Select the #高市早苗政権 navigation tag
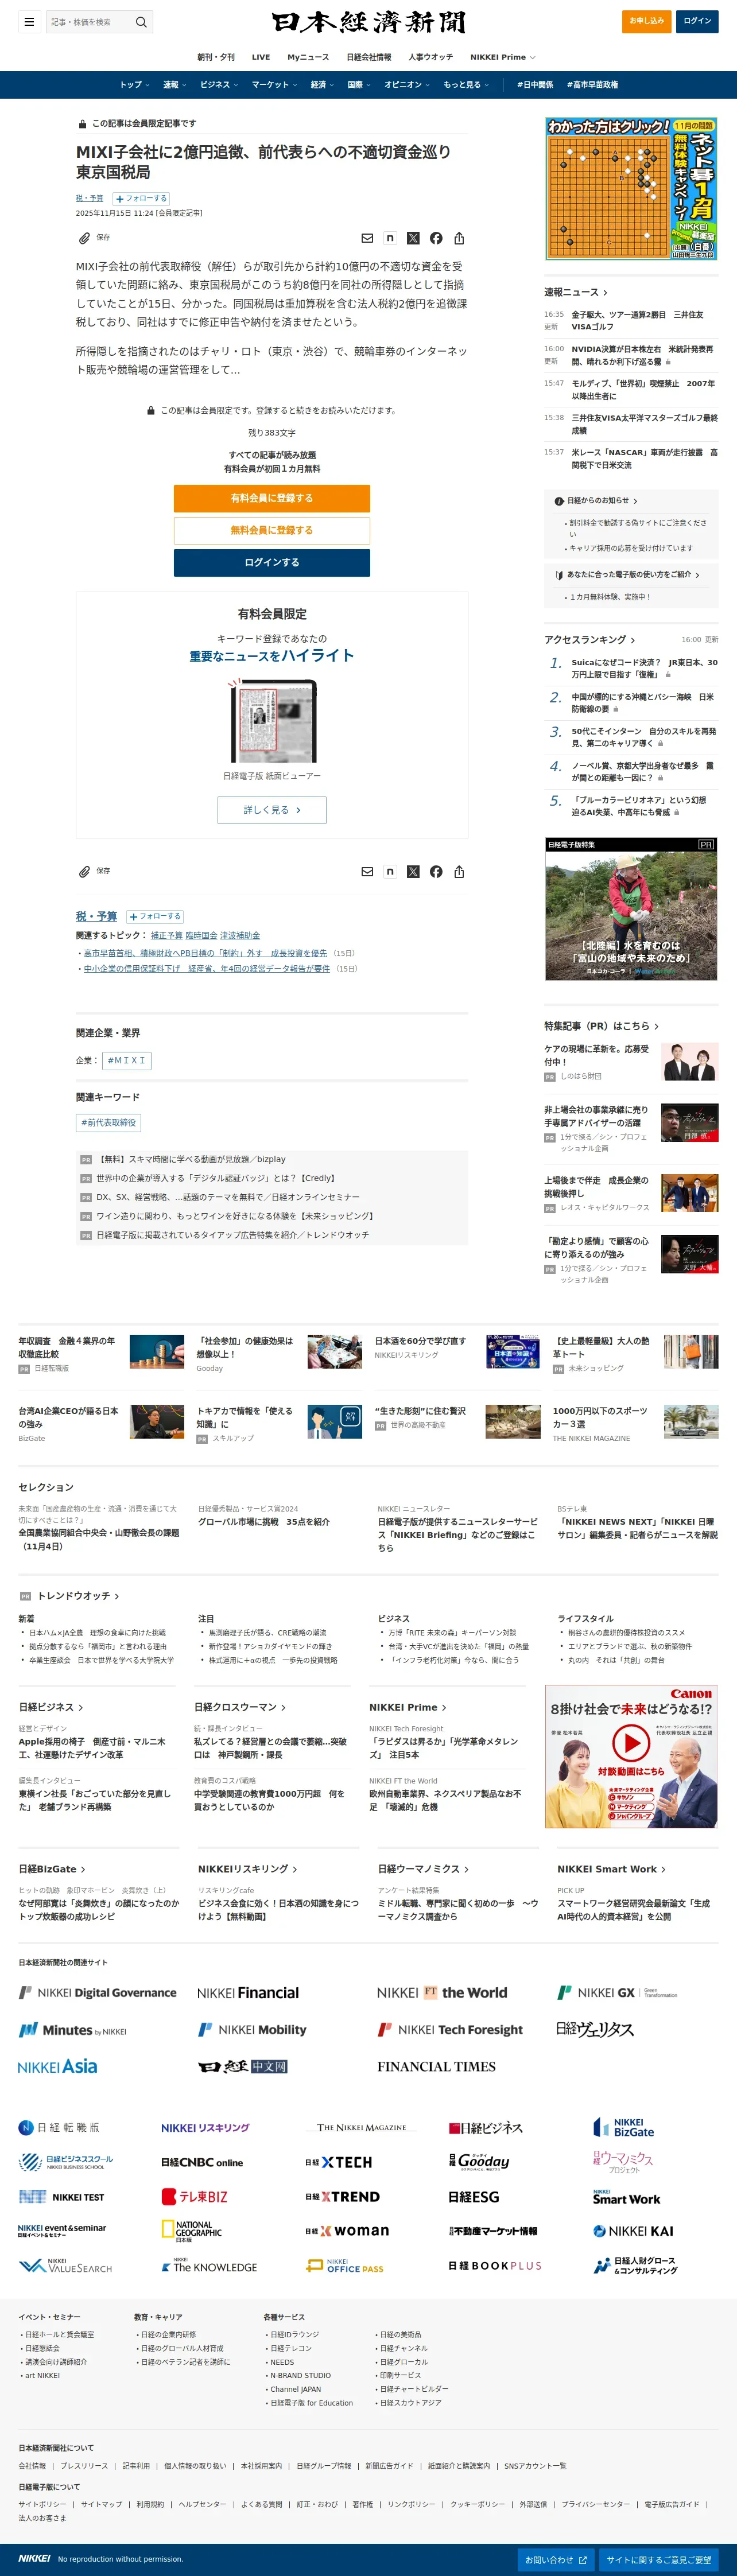 tap(592, 85)
